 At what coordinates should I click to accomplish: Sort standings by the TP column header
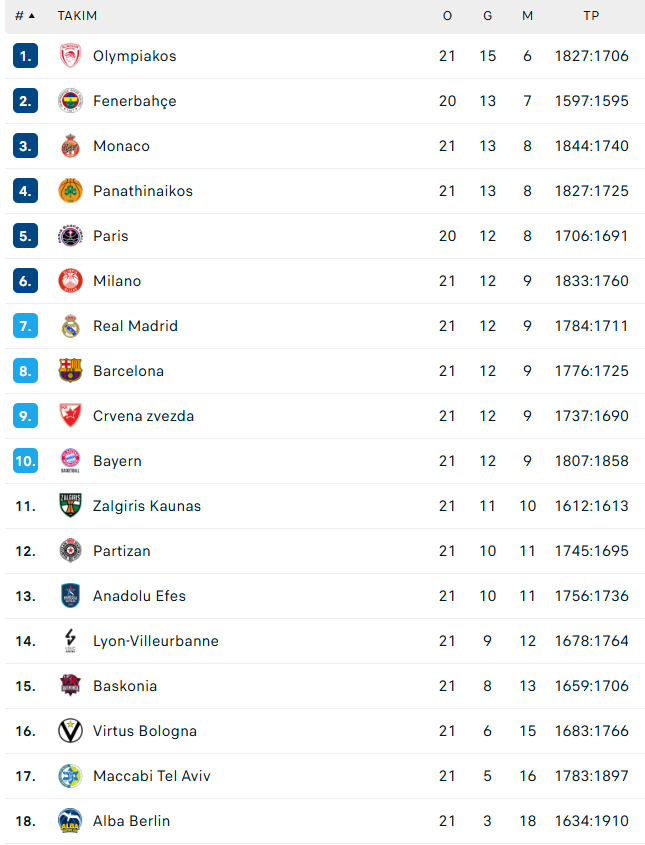591,16
